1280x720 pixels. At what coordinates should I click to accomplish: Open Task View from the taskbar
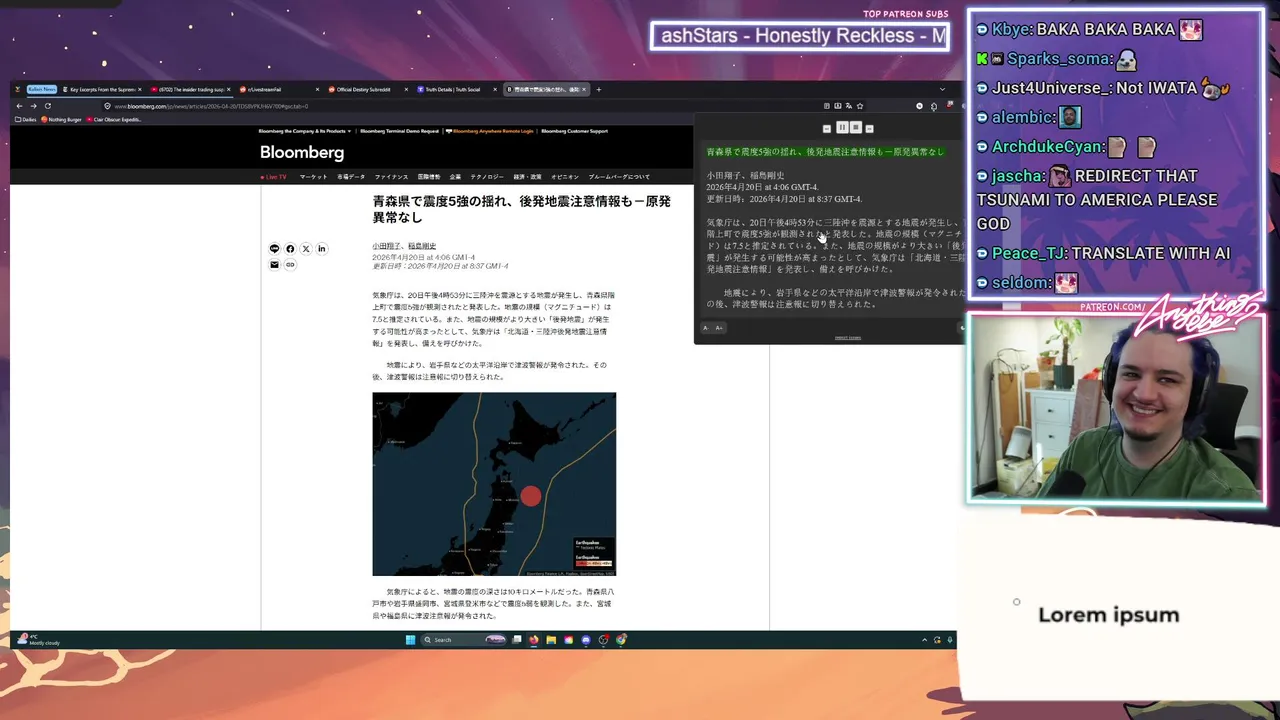pos(517,640)
